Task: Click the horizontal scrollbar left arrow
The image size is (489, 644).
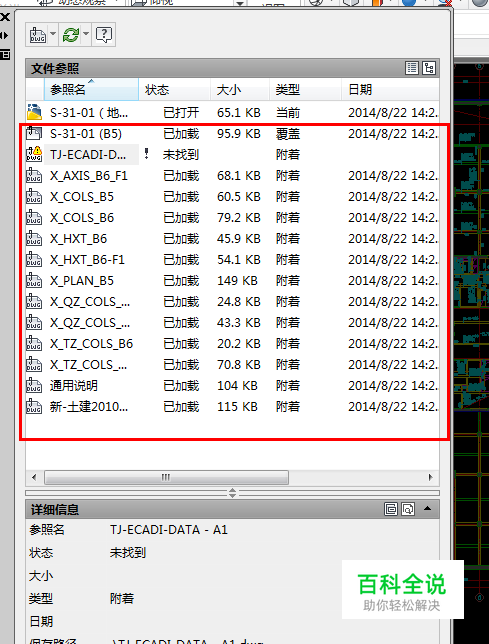Action: click(34, 477)
